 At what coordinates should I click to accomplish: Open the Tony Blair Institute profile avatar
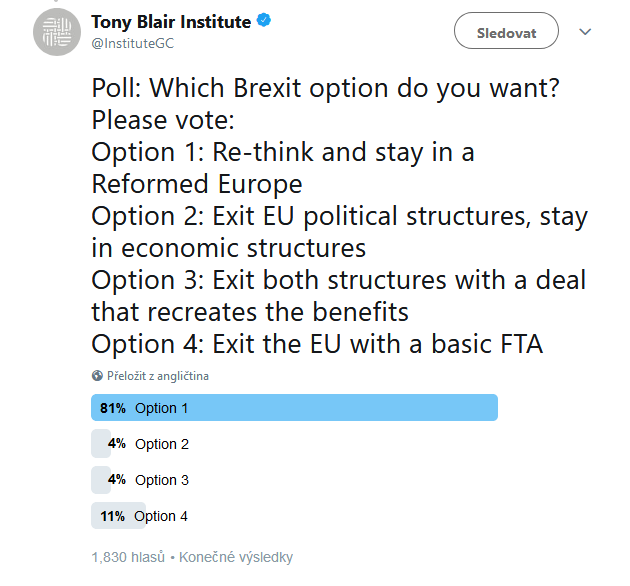coord(57,32)
